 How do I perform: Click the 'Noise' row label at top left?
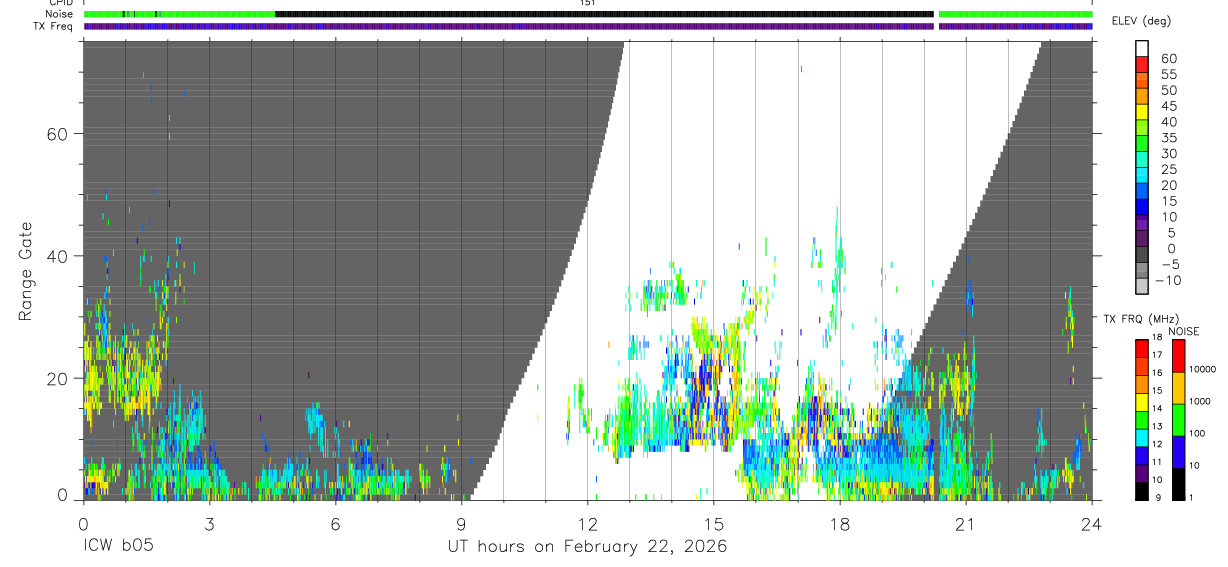pyautogui.click(x=60, y=14)
